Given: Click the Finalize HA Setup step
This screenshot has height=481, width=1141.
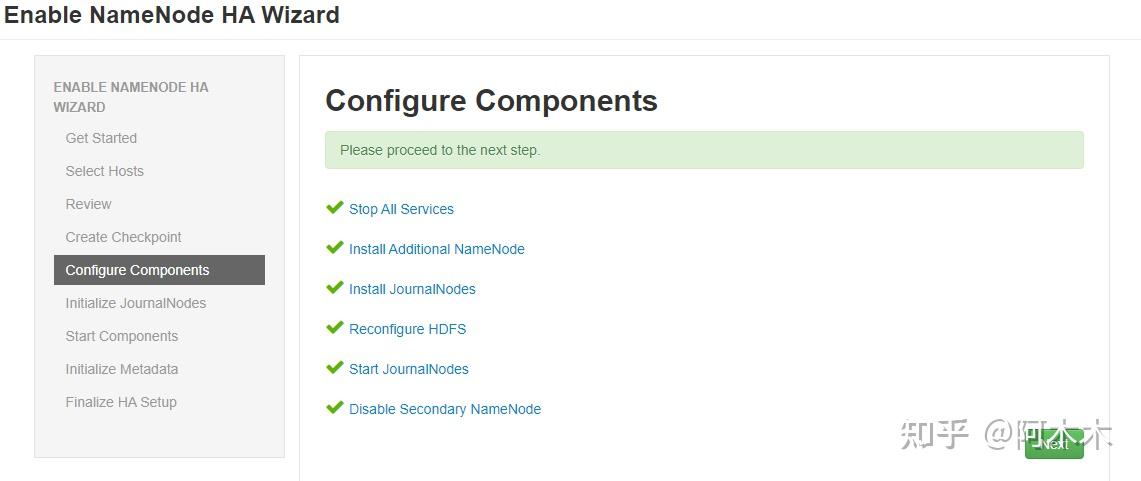Looking at the screenshot, I should pyautogui.click(x=121, y=402).
